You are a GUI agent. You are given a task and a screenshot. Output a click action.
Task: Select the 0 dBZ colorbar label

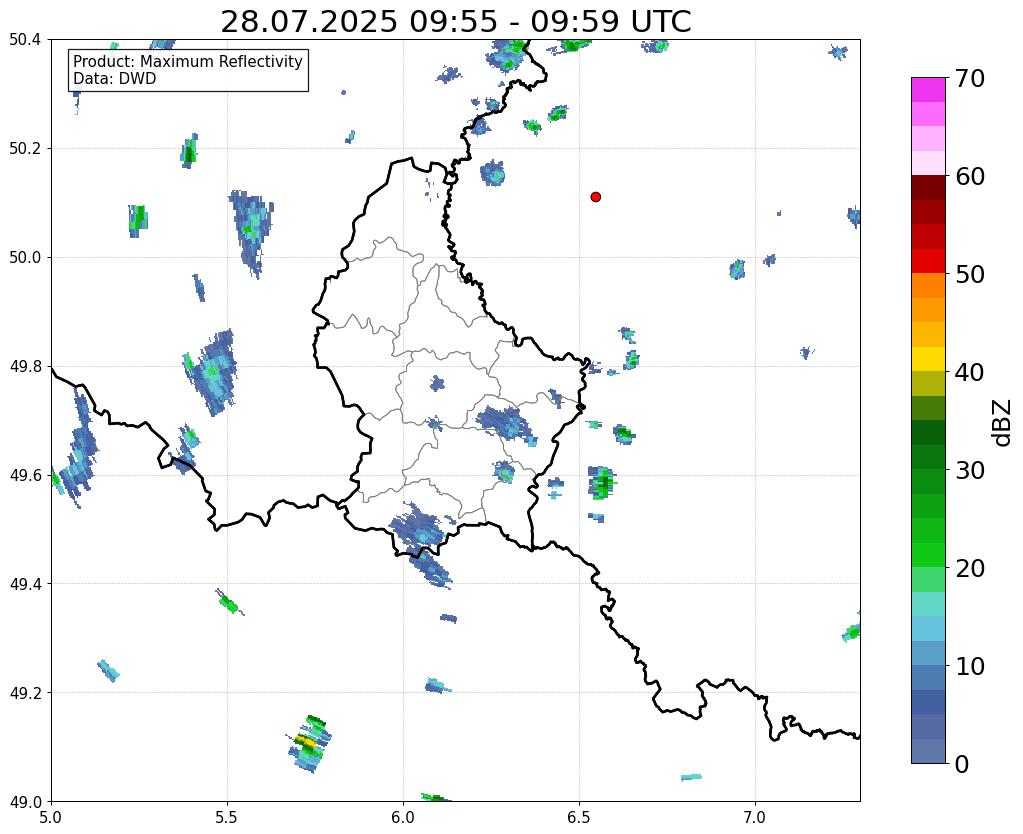962,764
